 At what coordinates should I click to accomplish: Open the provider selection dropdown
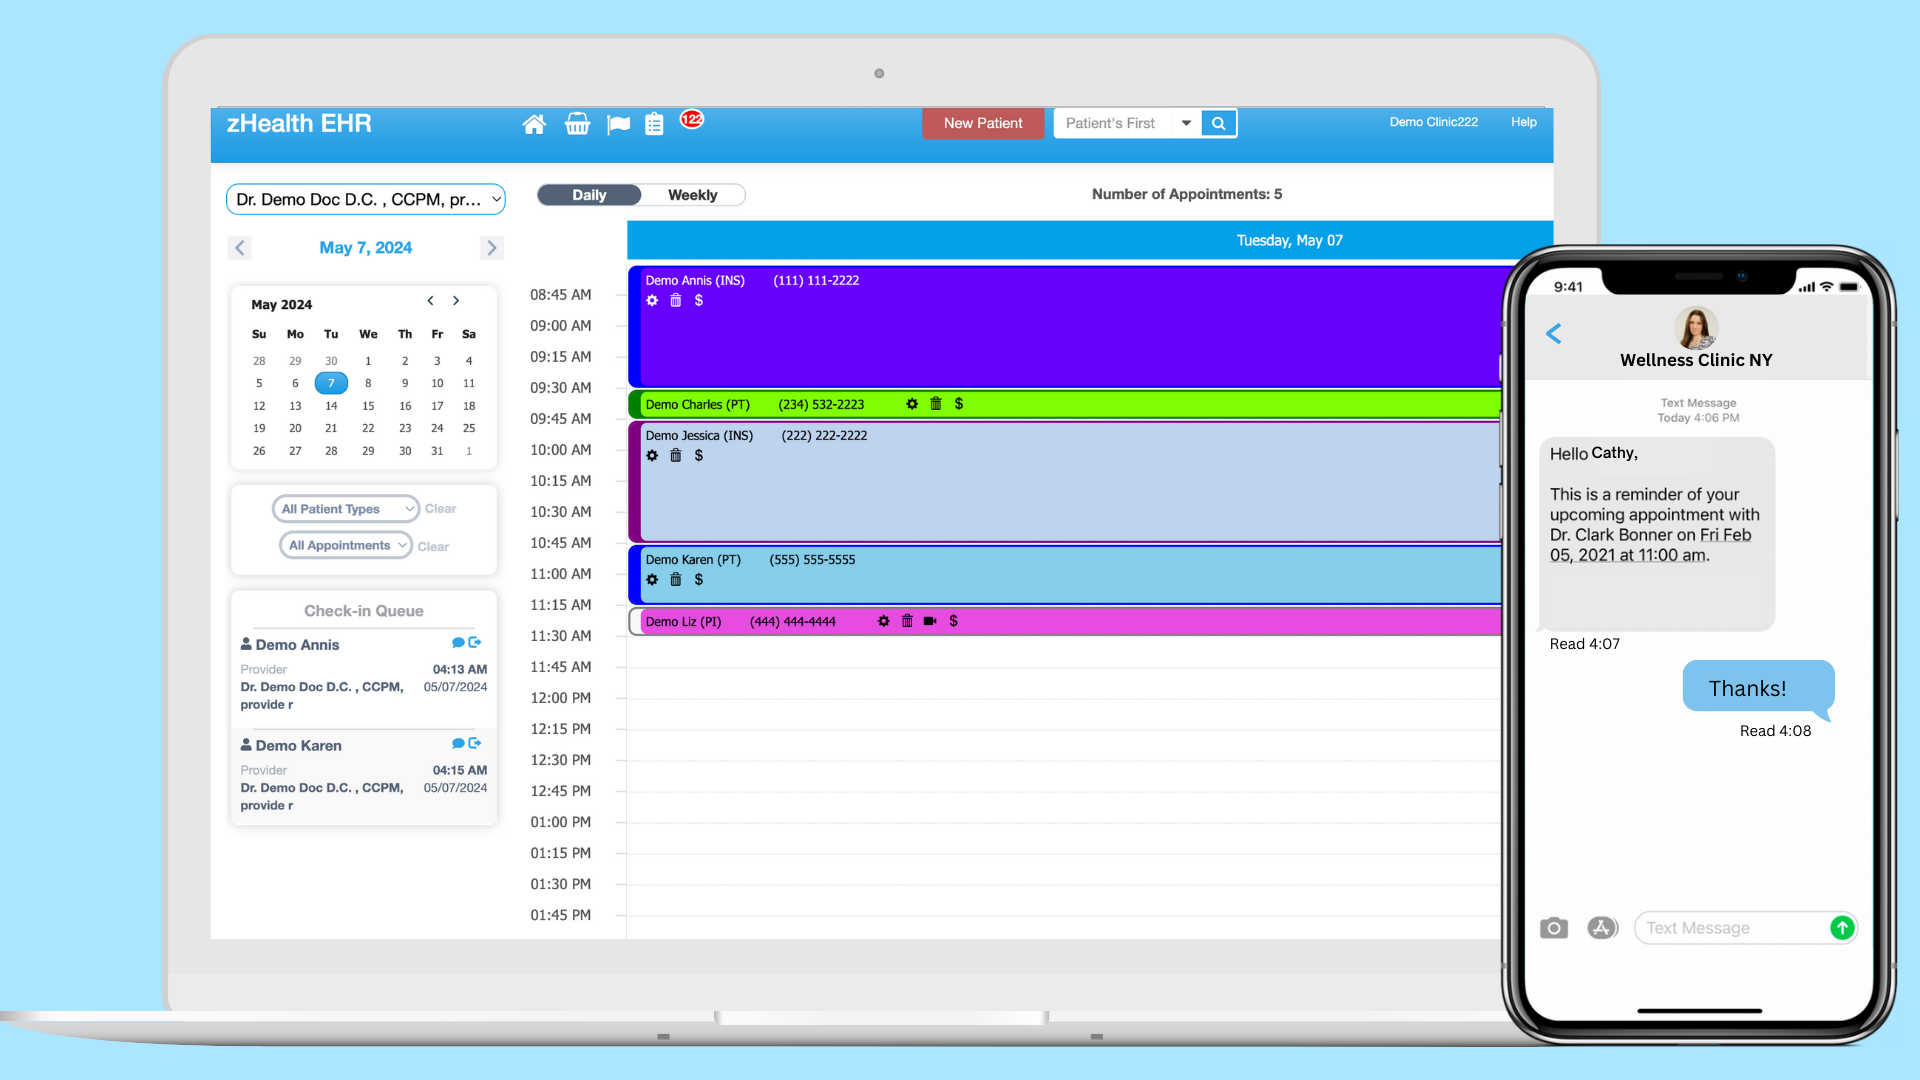click(365, 199)
